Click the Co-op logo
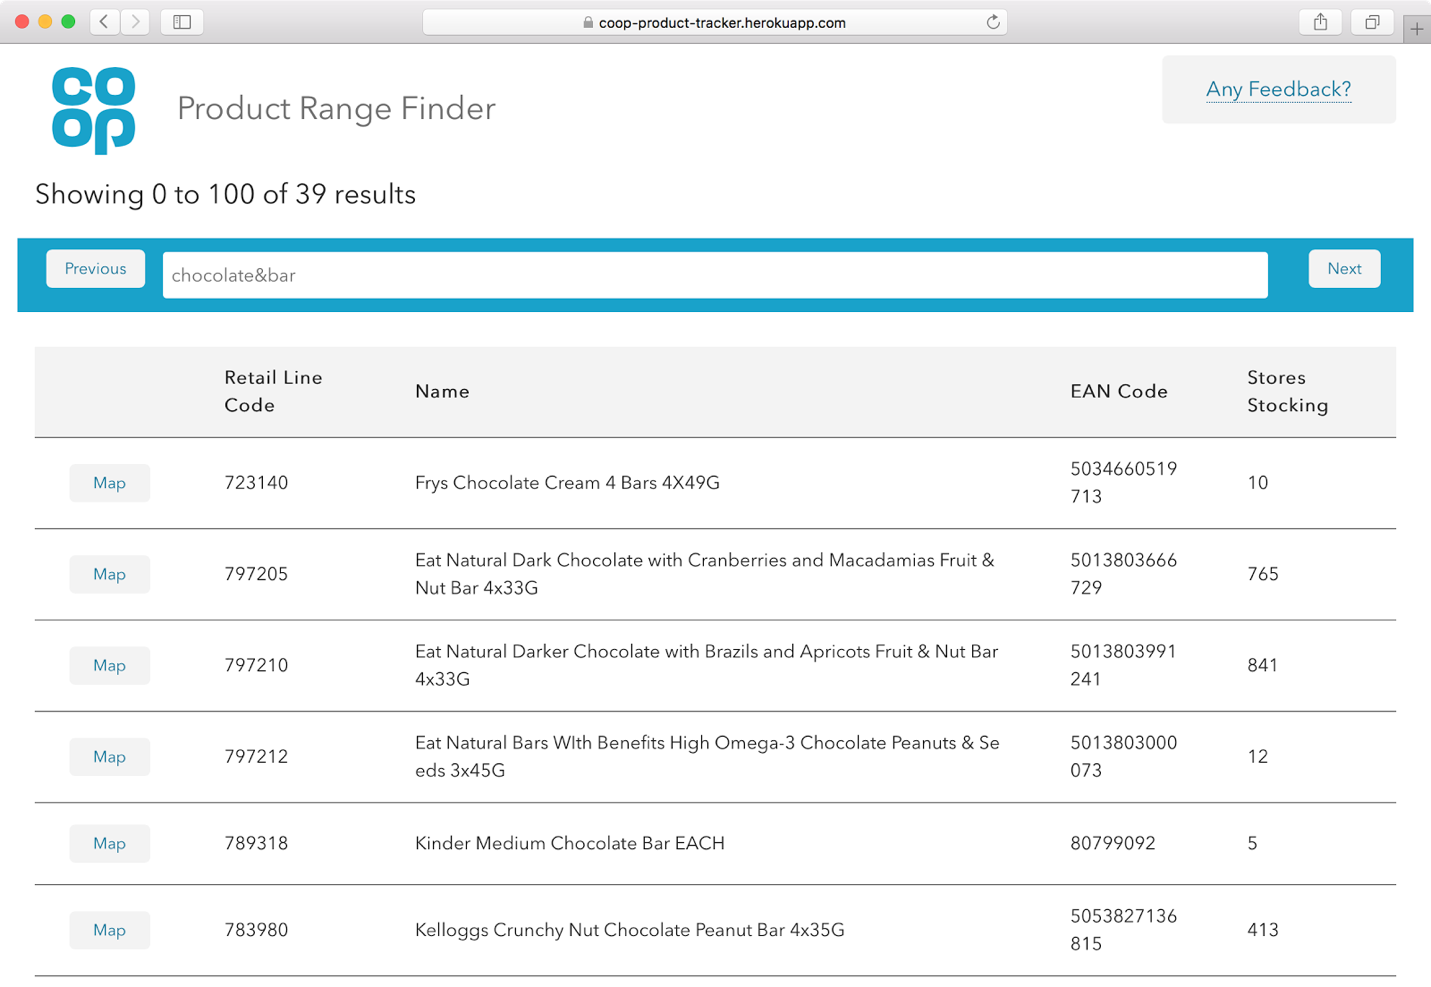This screenshot has width=1431, height=987. pyautogui.click(x=94, y=110)
